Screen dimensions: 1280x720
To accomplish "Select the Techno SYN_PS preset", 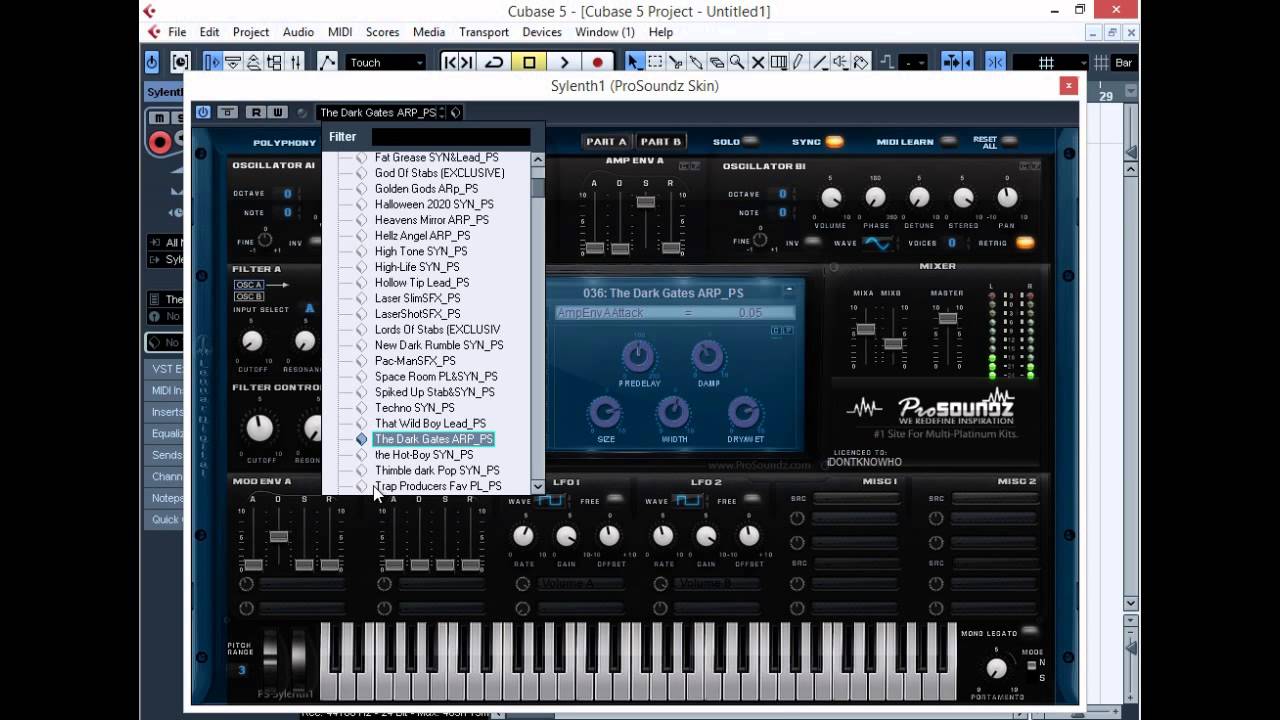I will pyautogui.click(x=414, y=408).
